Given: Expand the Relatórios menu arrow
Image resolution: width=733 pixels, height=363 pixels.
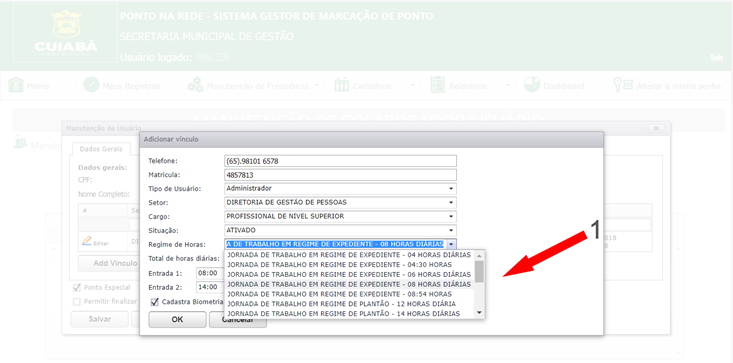Looking at the screenshot, I should click(509, 85).
